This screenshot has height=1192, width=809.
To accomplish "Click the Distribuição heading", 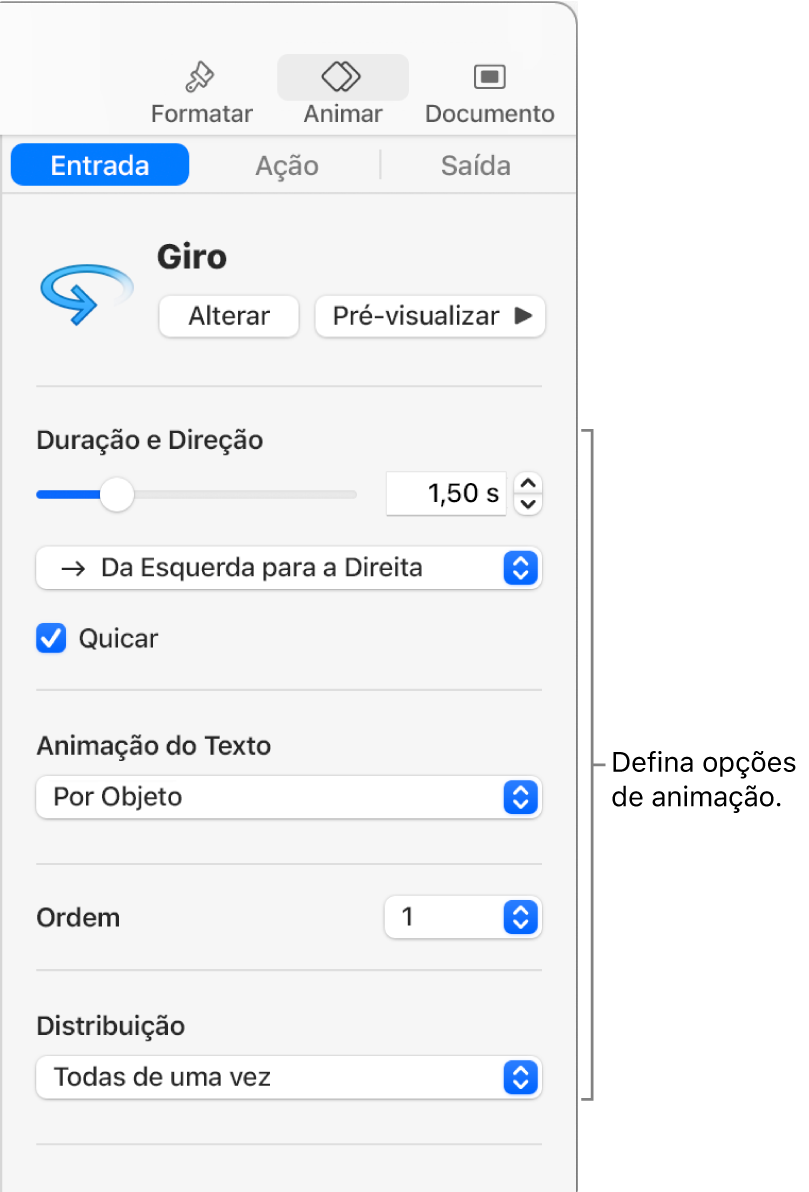I will point(111,1026).
